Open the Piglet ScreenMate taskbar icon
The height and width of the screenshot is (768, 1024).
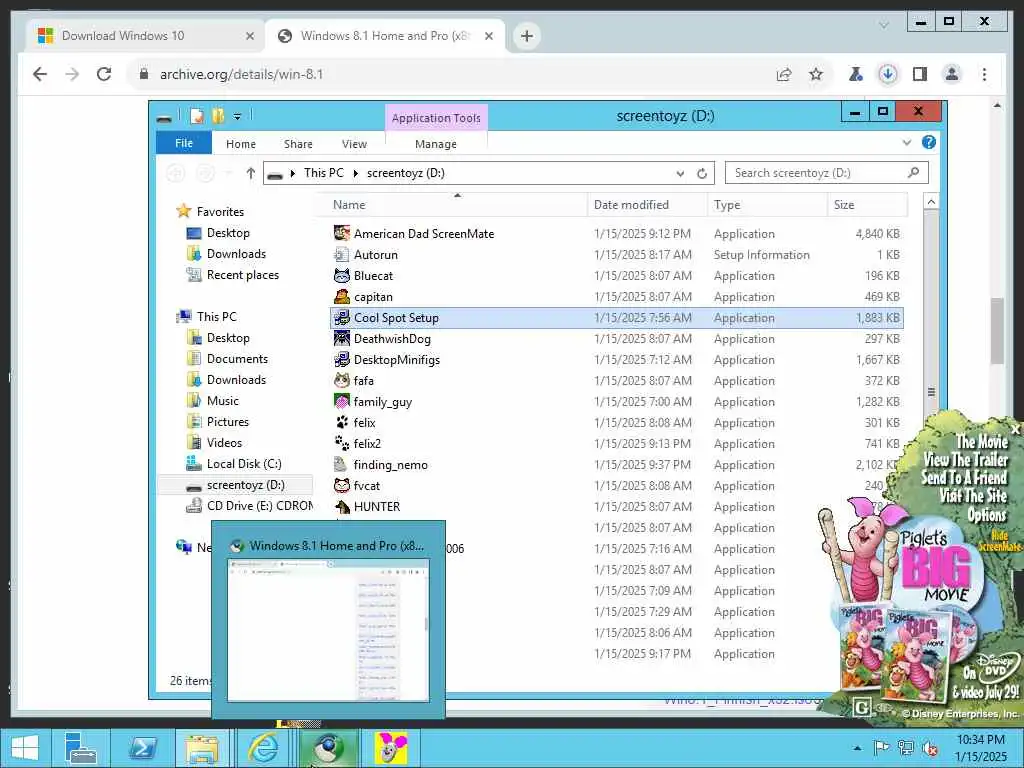pos(390,748)
